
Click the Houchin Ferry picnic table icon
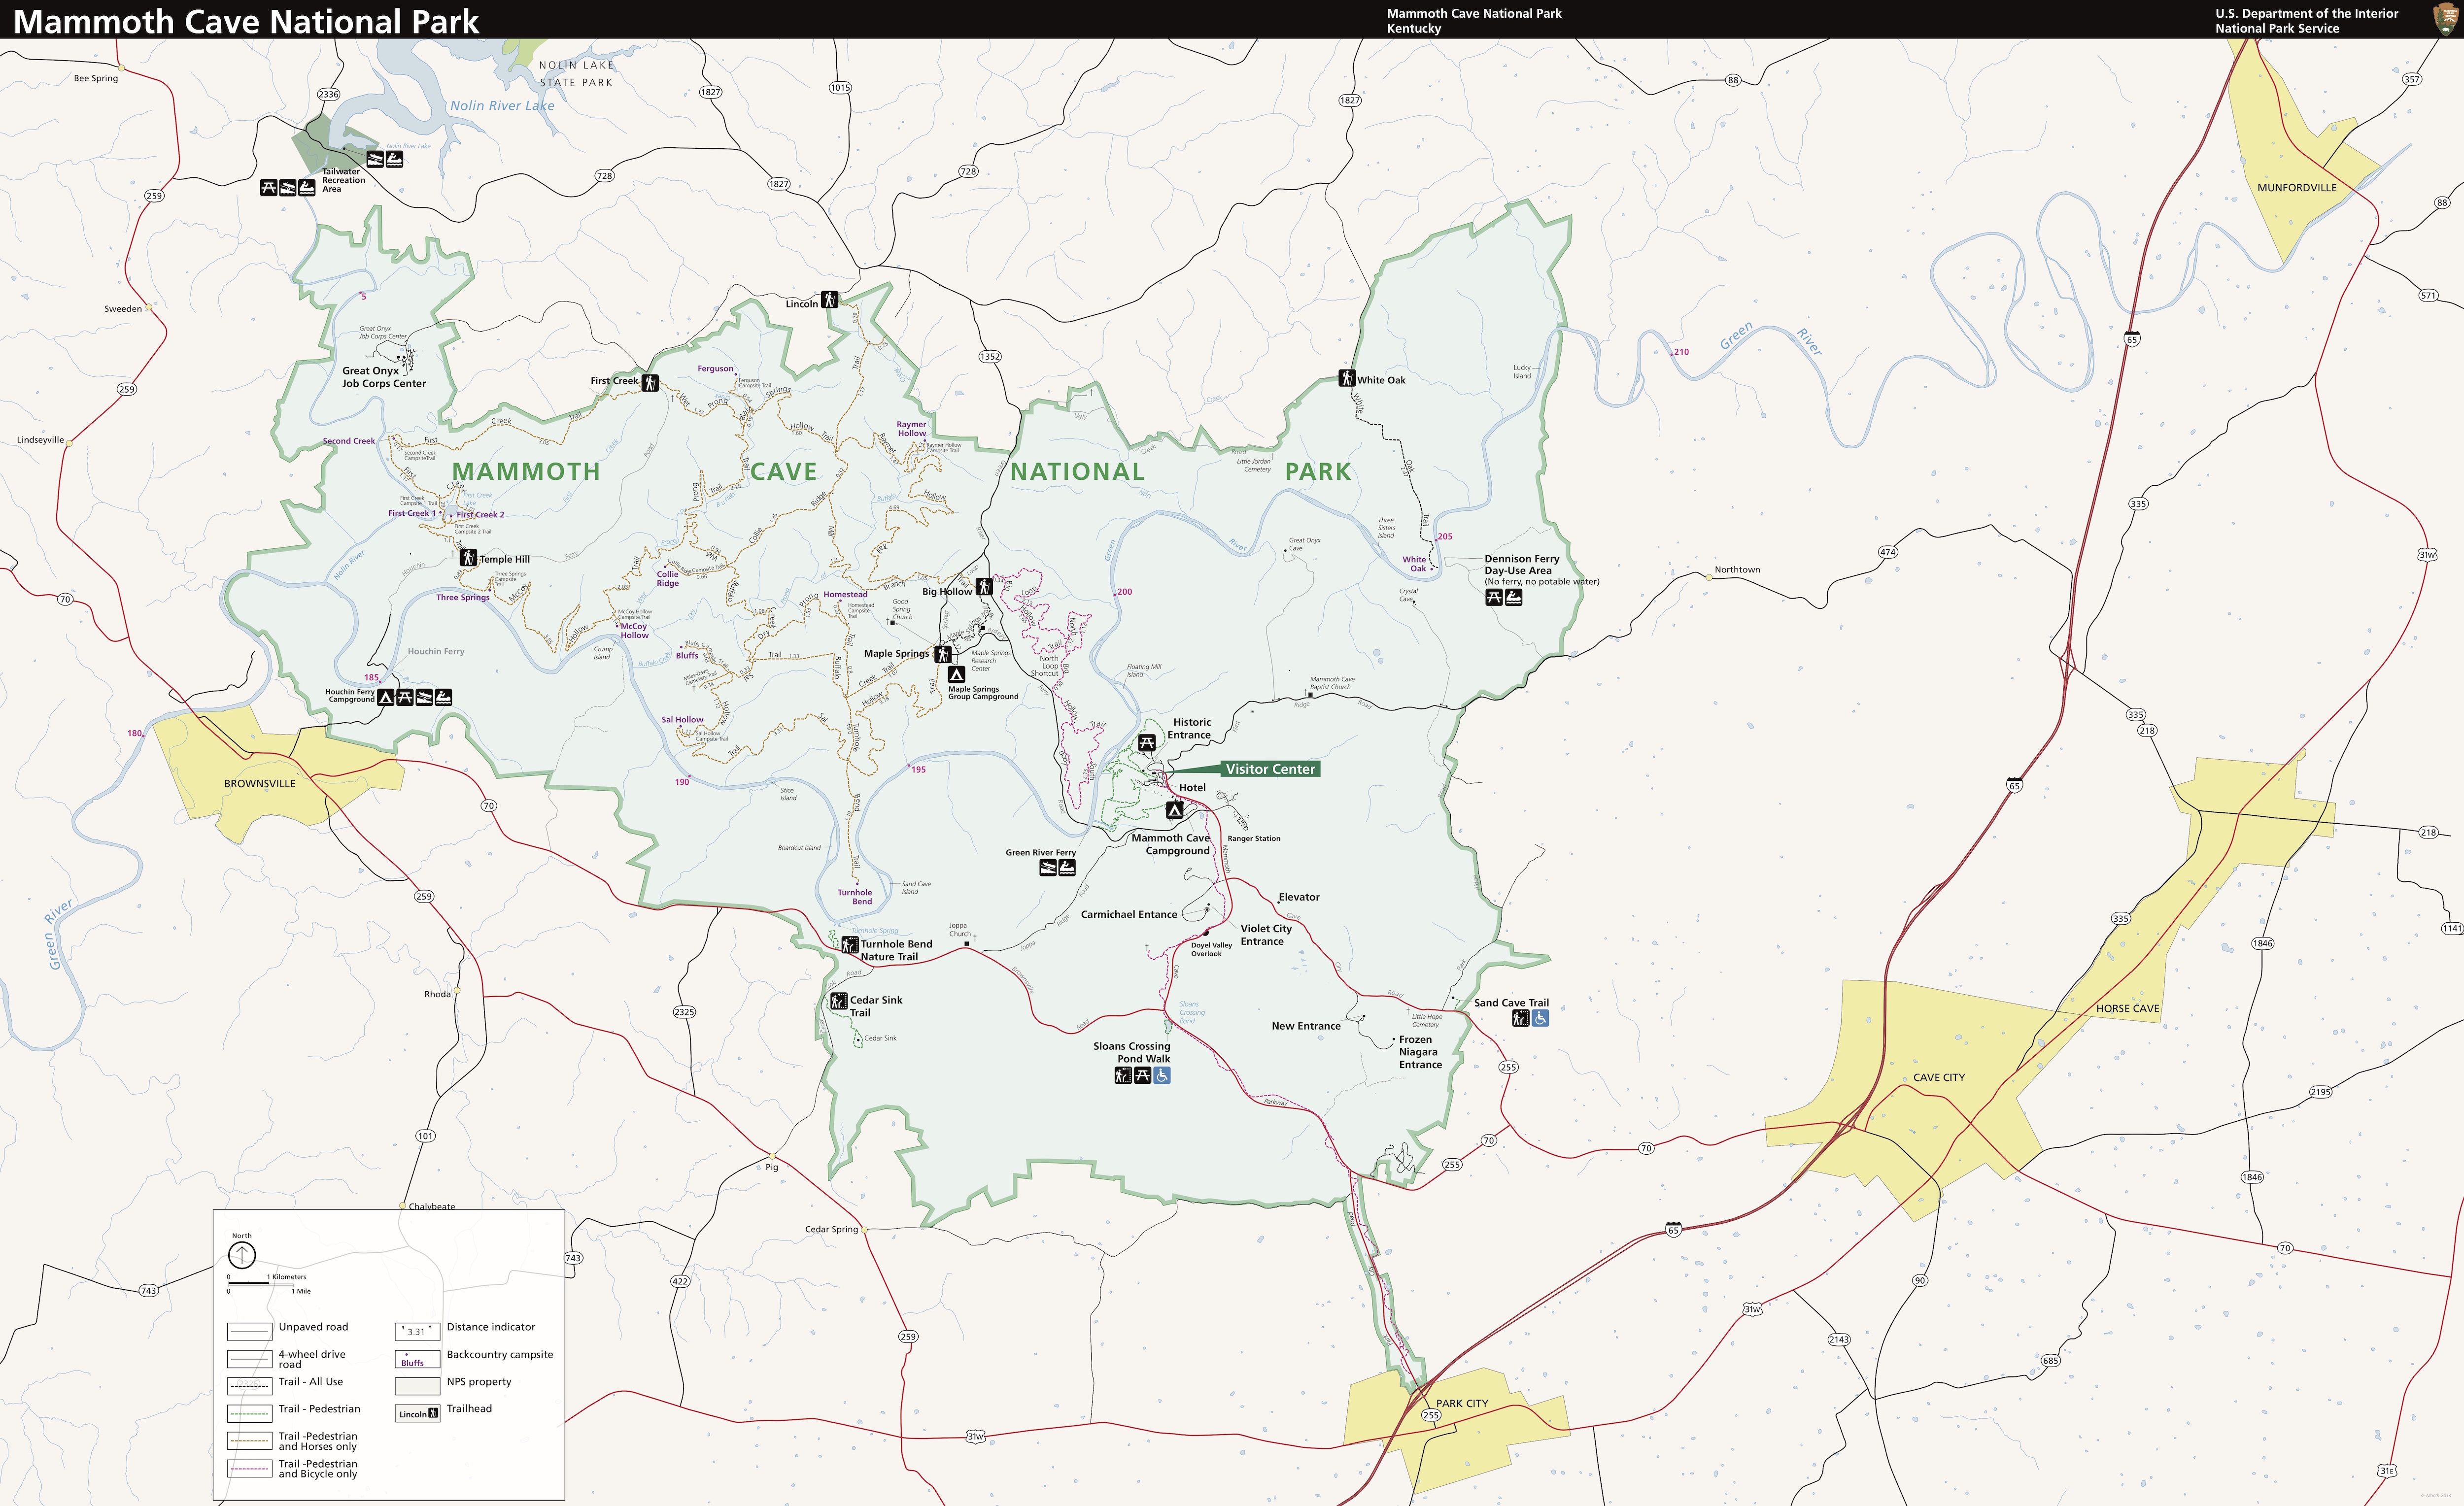(x=405, y=697)
